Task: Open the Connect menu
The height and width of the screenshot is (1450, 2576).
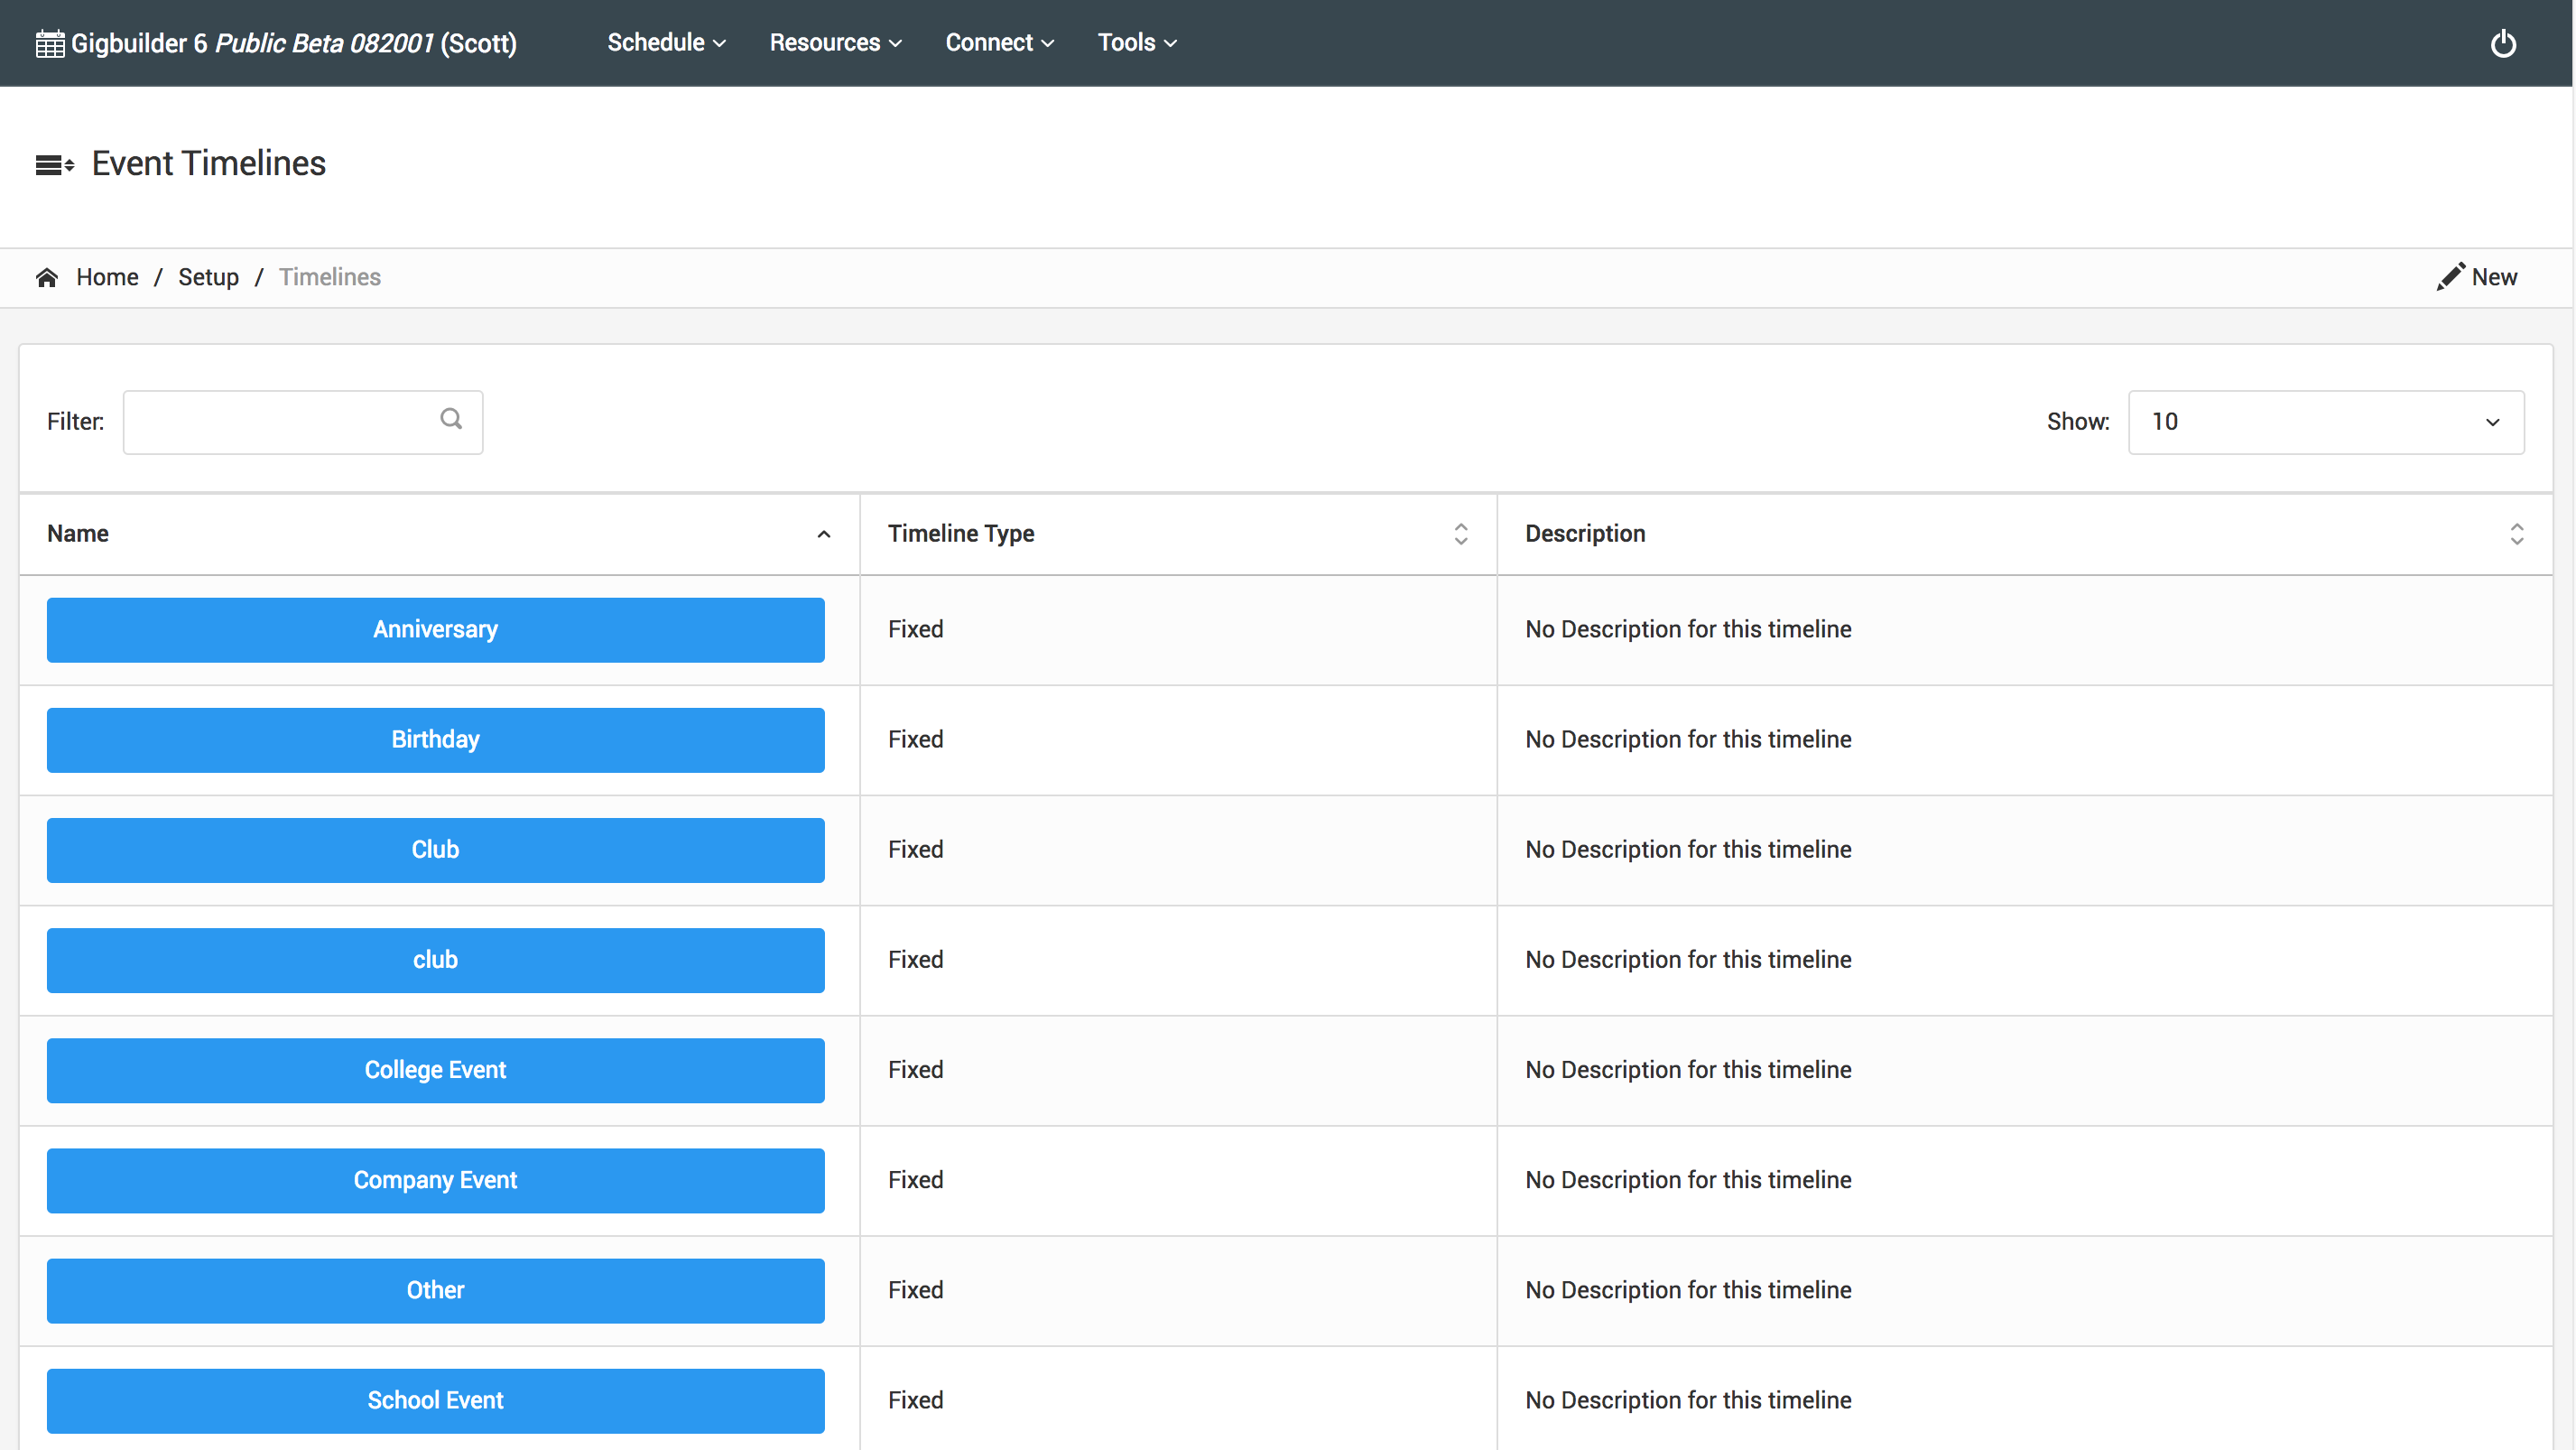Action: tap(999, 43)
